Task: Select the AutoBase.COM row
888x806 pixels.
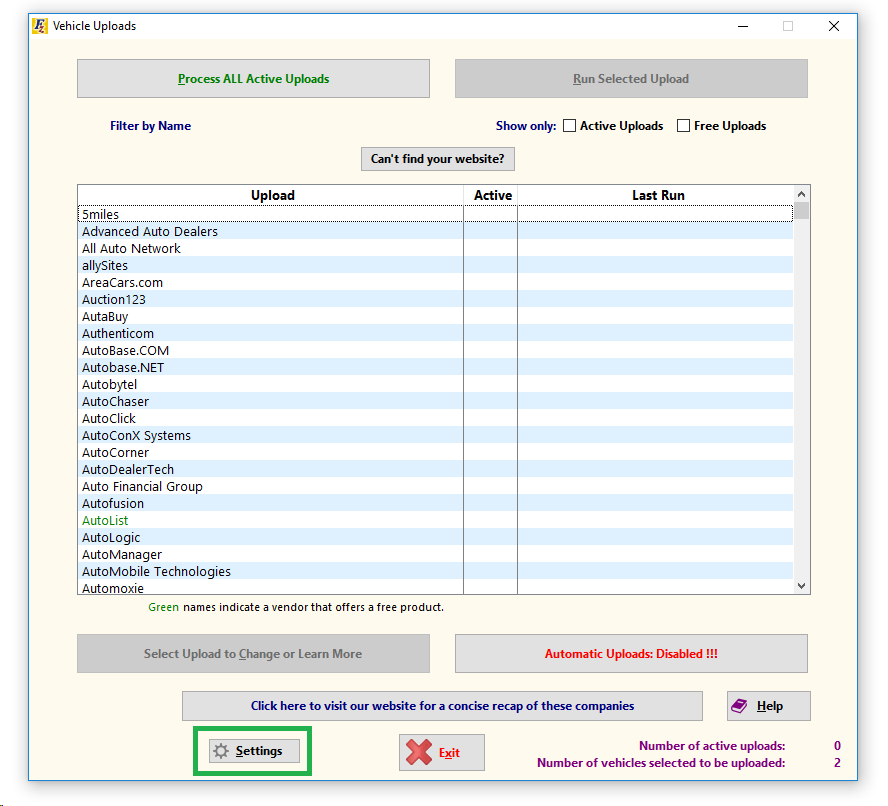Action: (x=436, y=350)
